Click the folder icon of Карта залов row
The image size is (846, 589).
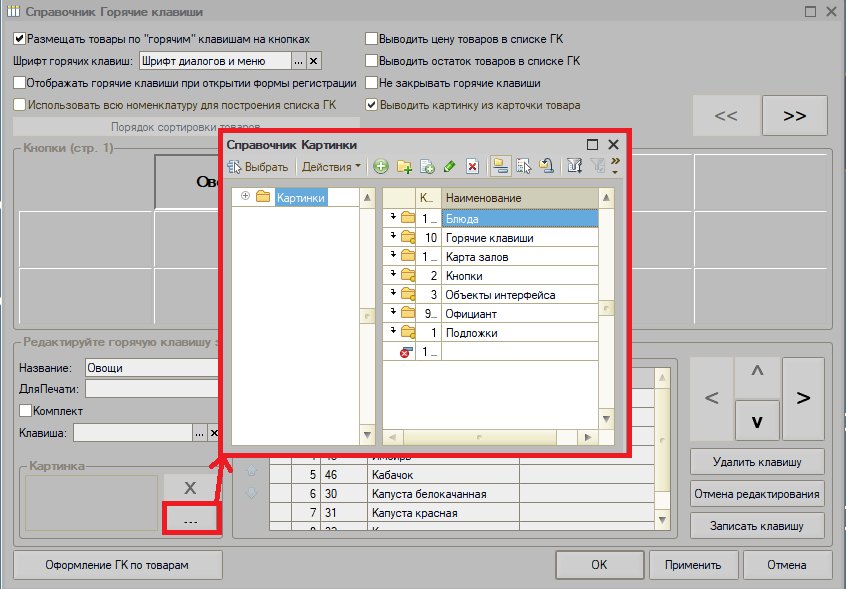click(408, 256)
